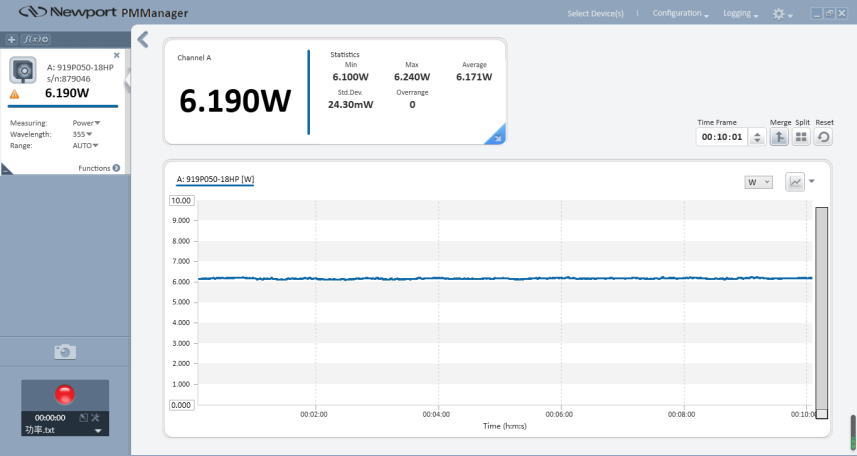Viewport: 857px width, 456px height.
Task: Click the orange warning triangle icon
Action: 15,94
